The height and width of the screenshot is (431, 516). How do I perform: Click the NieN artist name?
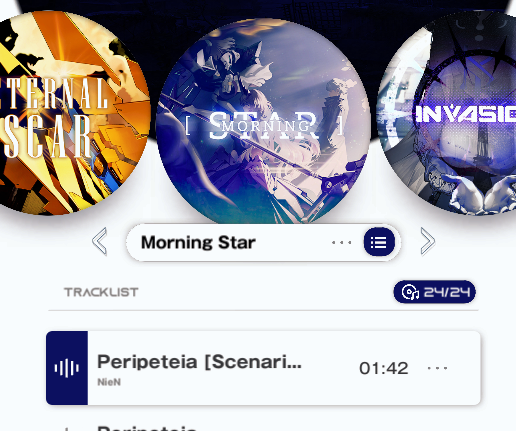109,382
